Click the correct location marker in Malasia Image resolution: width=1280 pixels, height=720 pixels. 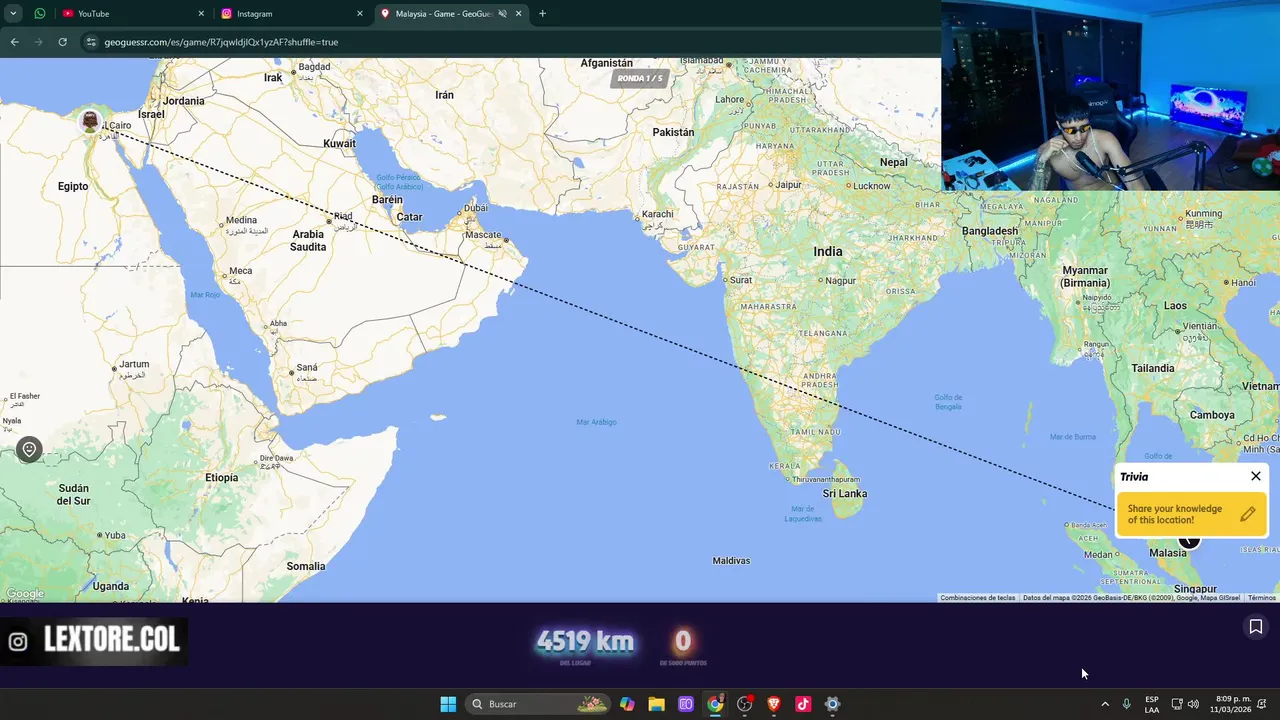tap(1188, 542)
